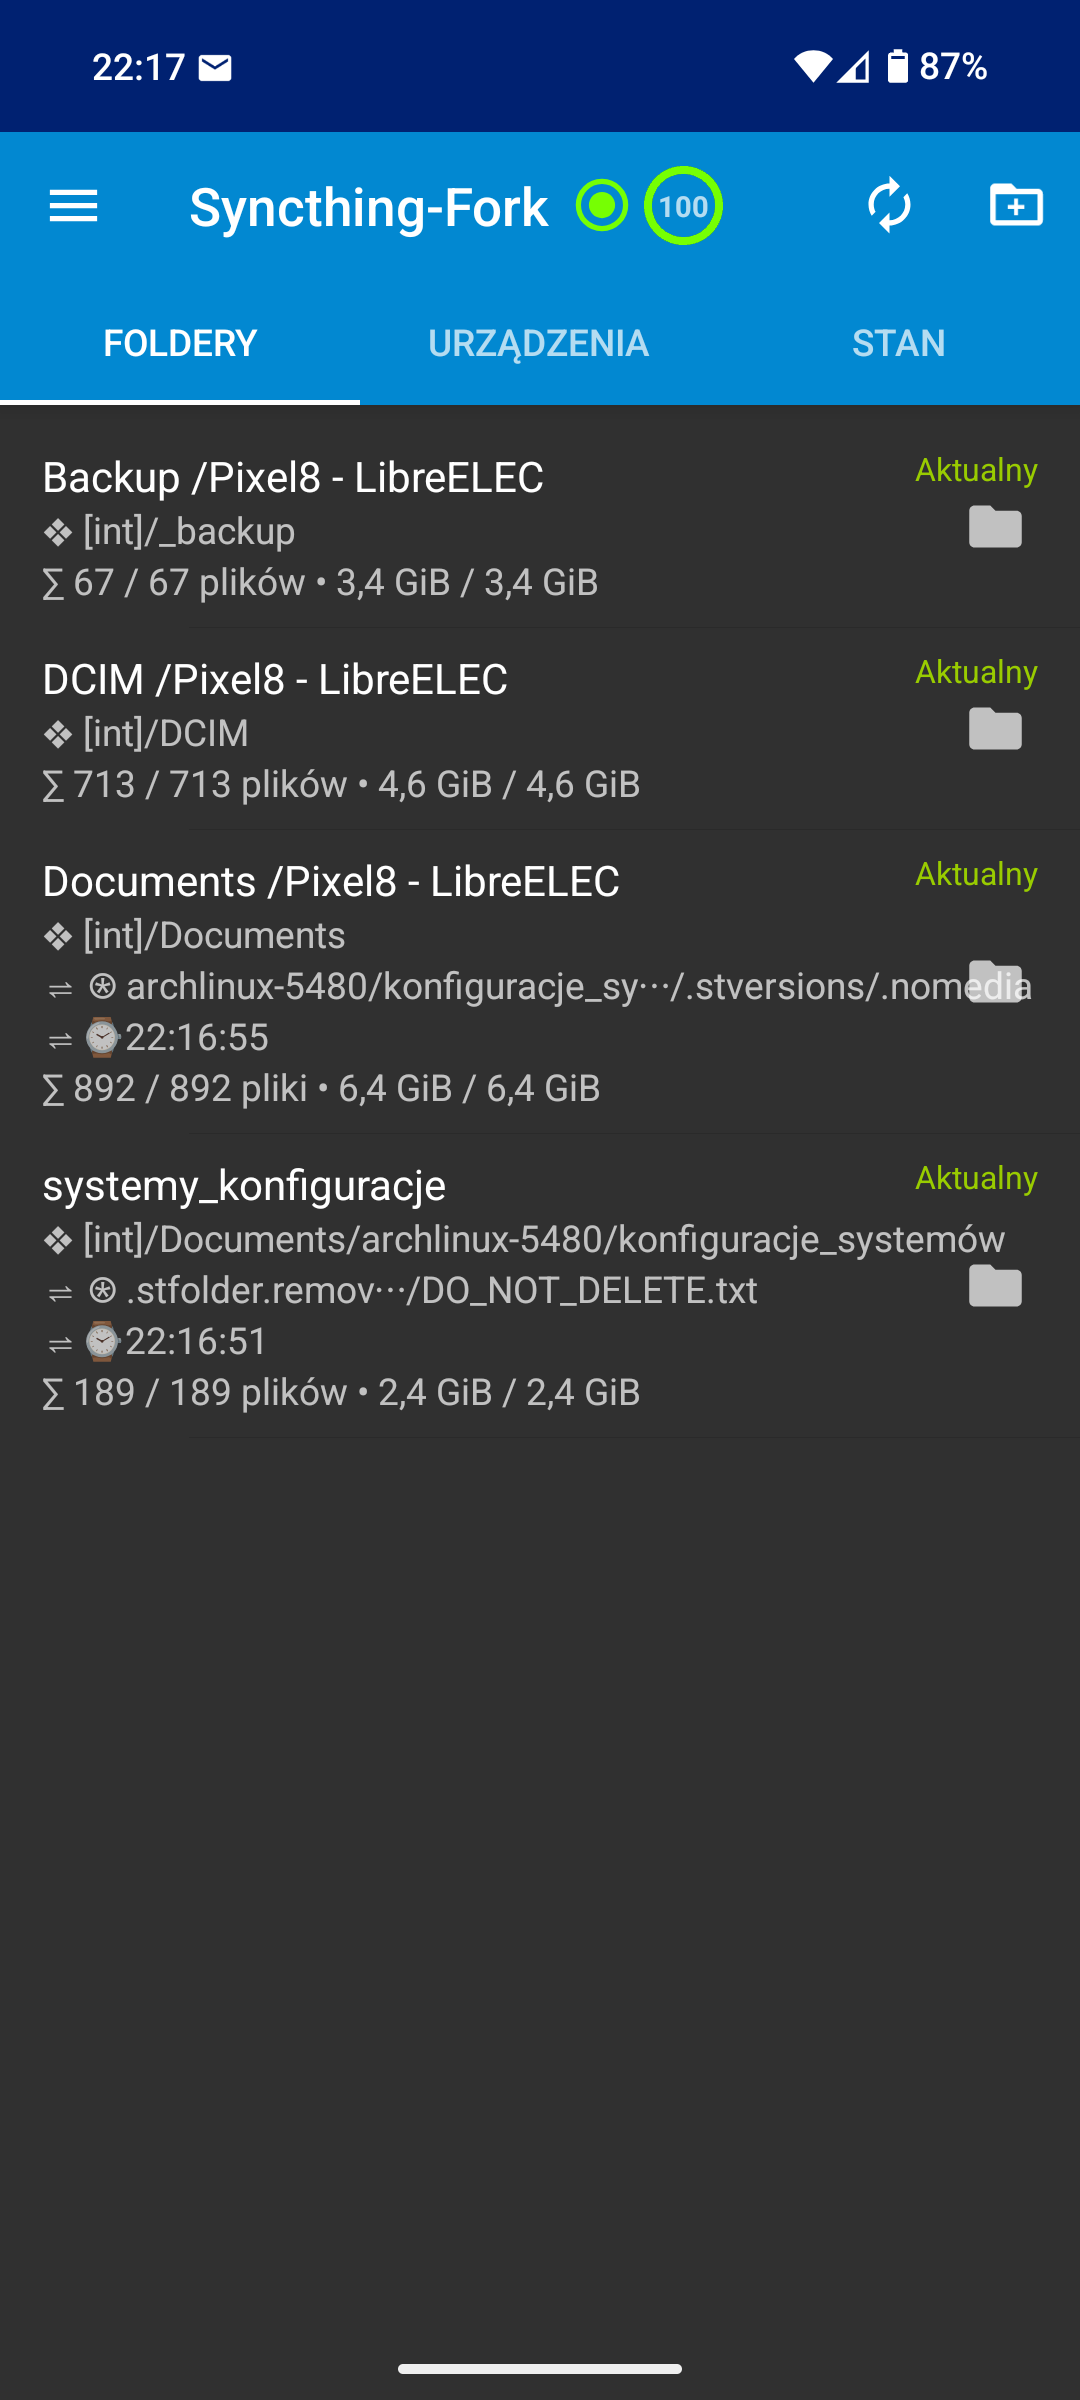
Task: Open DCIM /Pixel8 - LibreELEC folder entry
Action: (275, 680)
